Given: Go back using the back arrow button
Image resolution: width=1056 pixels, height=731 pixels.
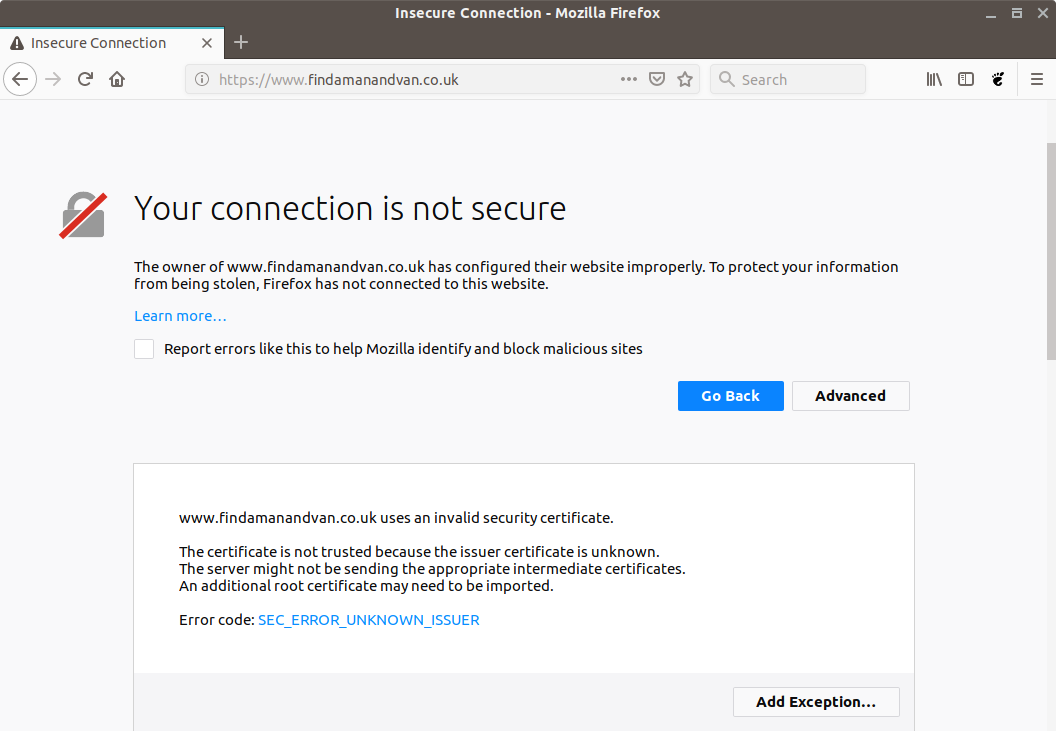Looking at the screenshot, I should 20,80.
